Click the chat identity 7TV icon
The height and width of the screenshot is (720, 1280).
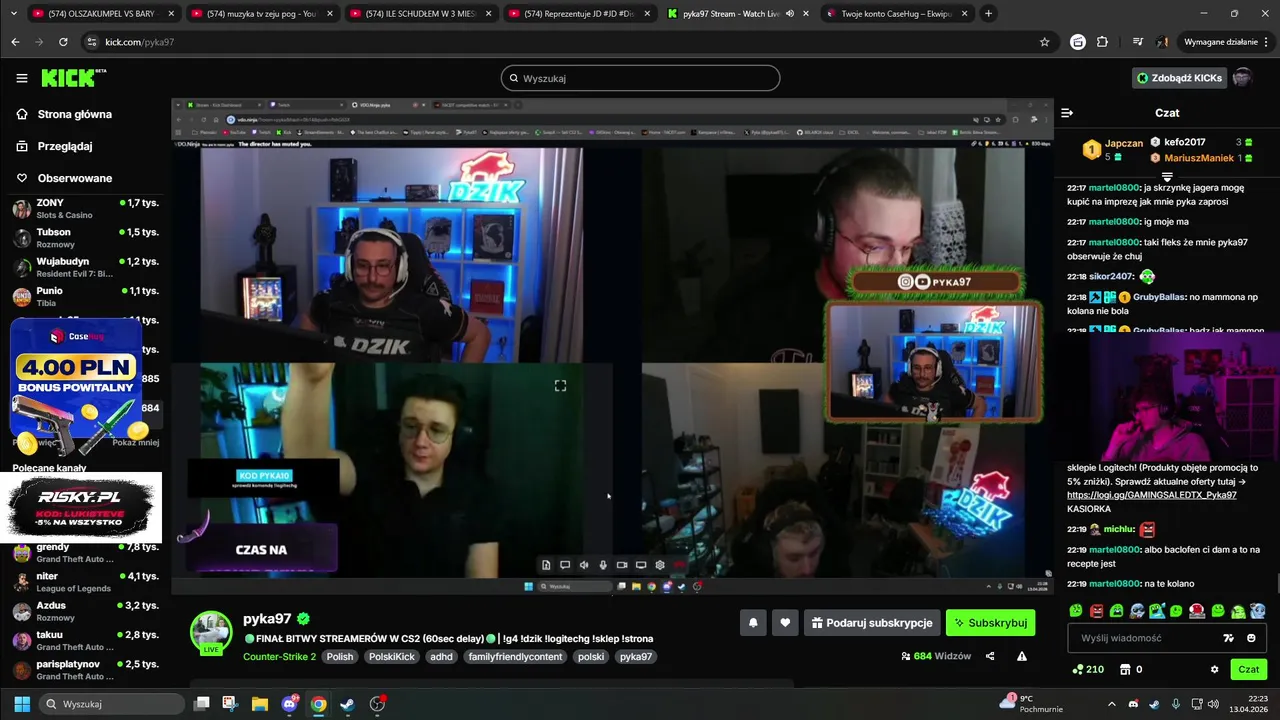point(1229,638)
